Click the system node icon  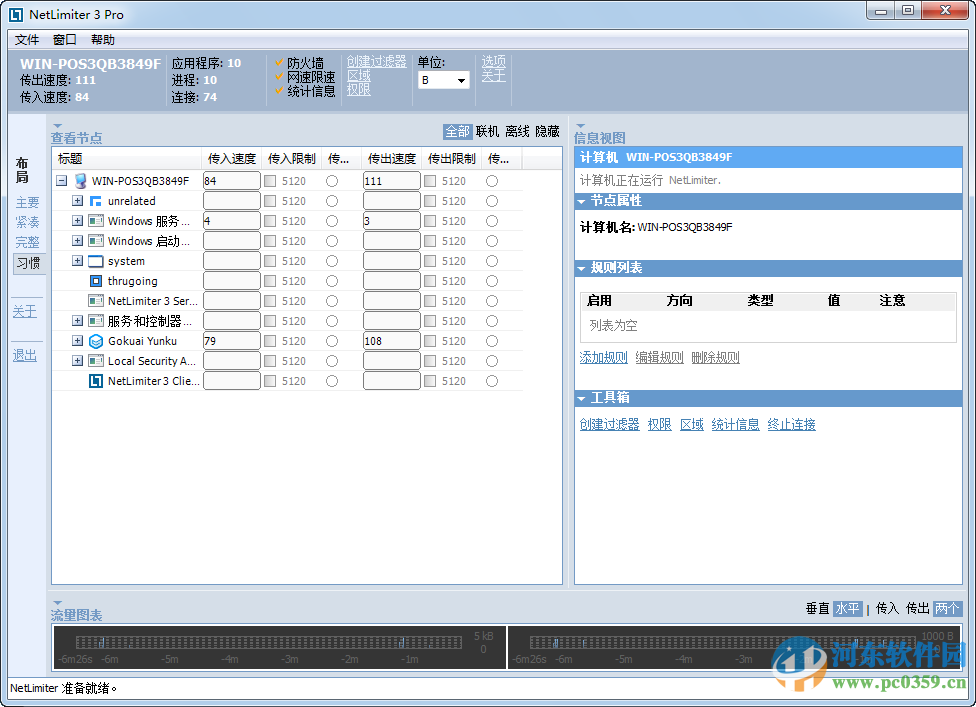(96, 260)
